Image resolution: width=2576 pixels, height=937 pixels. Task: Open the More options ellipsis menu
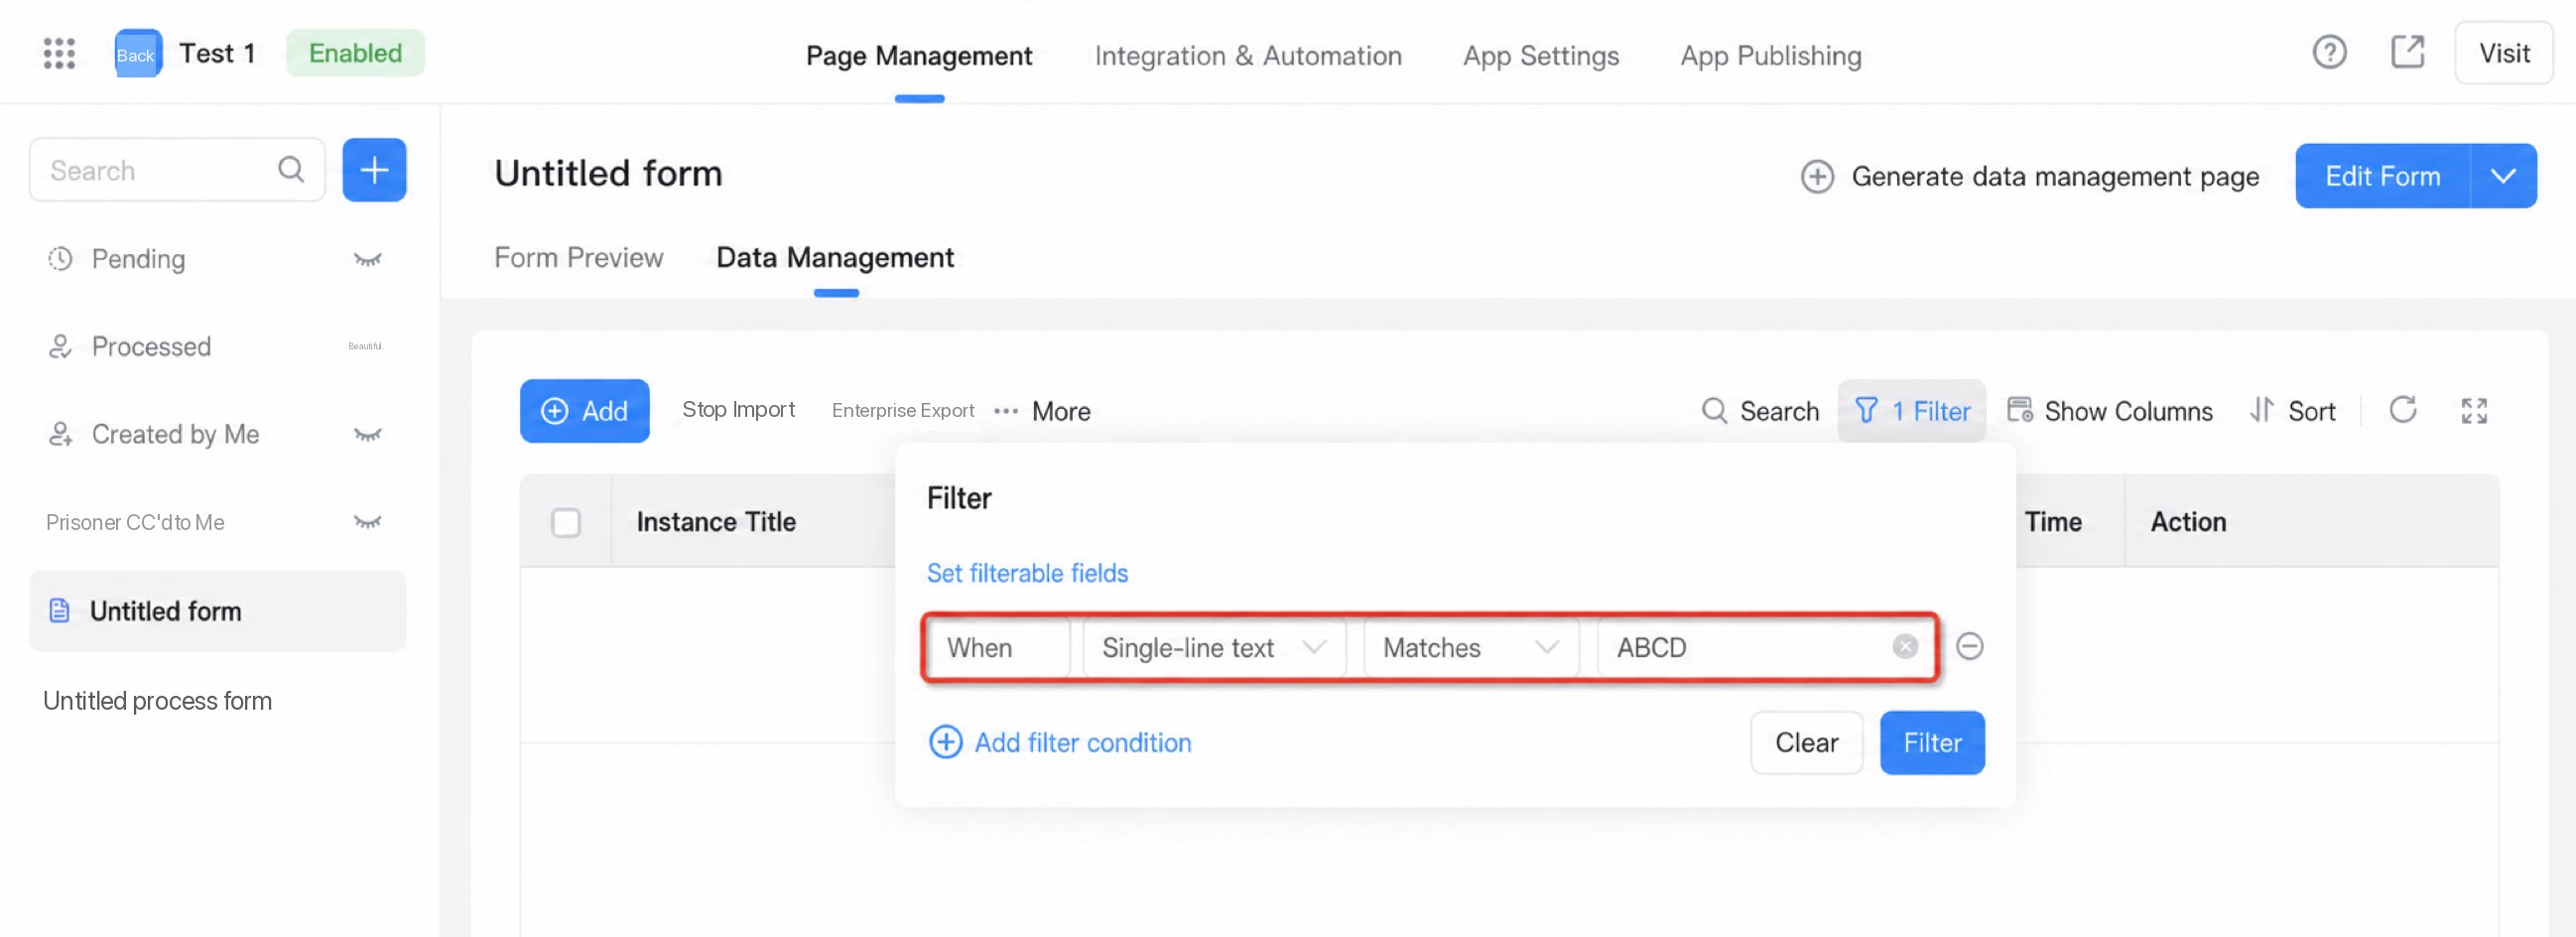coord(1042,411)
